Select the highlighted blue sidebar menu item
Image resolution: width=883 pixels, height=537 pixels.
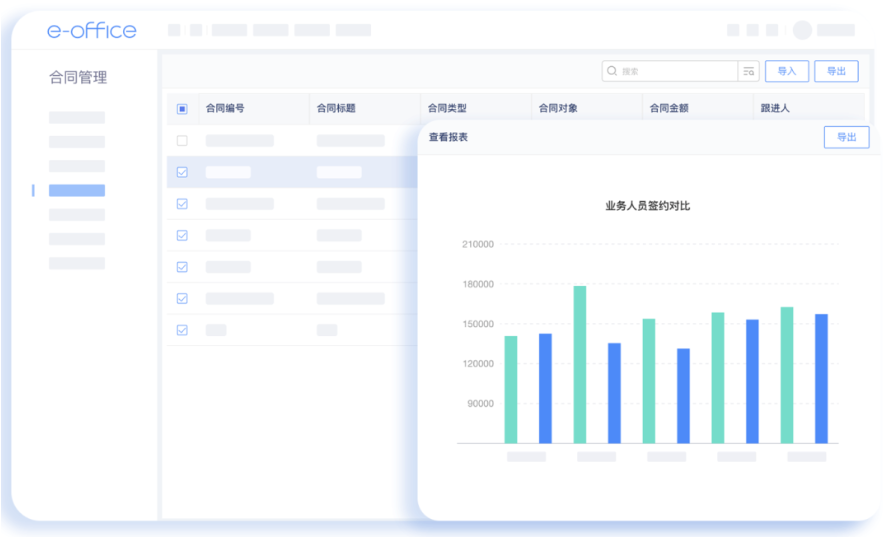pyautogui.click(x=77, y=190)
